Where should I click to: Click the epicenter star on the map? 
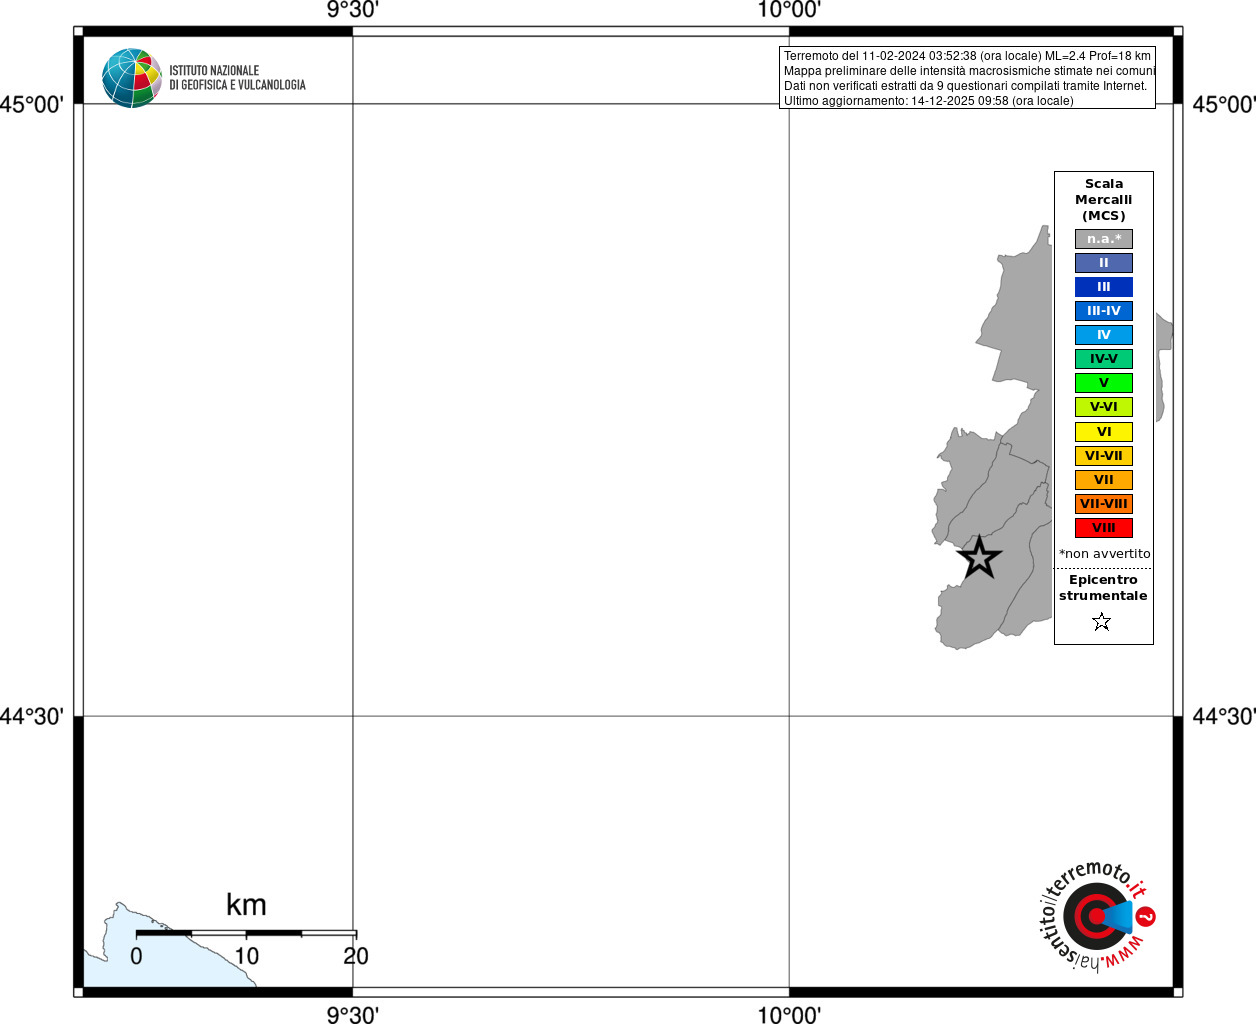(x=979, y=557)
